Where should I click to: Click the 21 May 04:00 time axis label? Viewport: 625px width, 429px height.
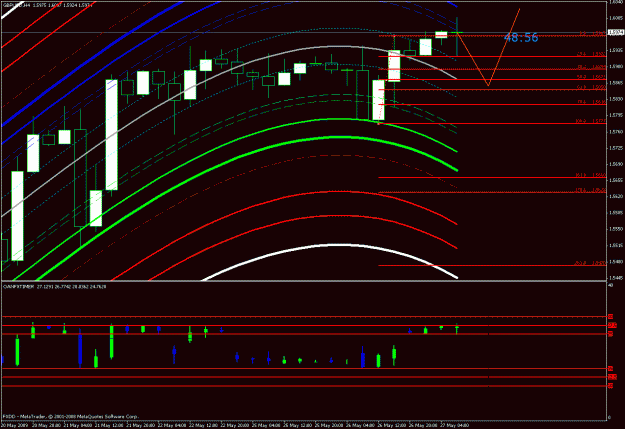tap(77, 425)
